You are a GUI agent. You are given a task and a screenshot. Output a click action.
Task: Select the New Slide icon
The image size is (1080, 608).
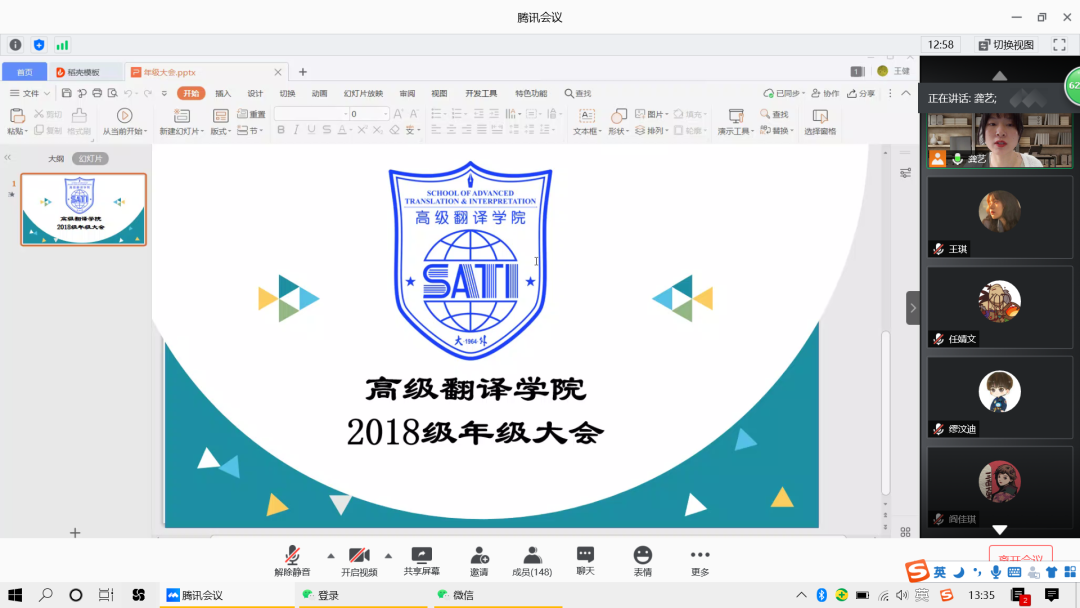181,116
